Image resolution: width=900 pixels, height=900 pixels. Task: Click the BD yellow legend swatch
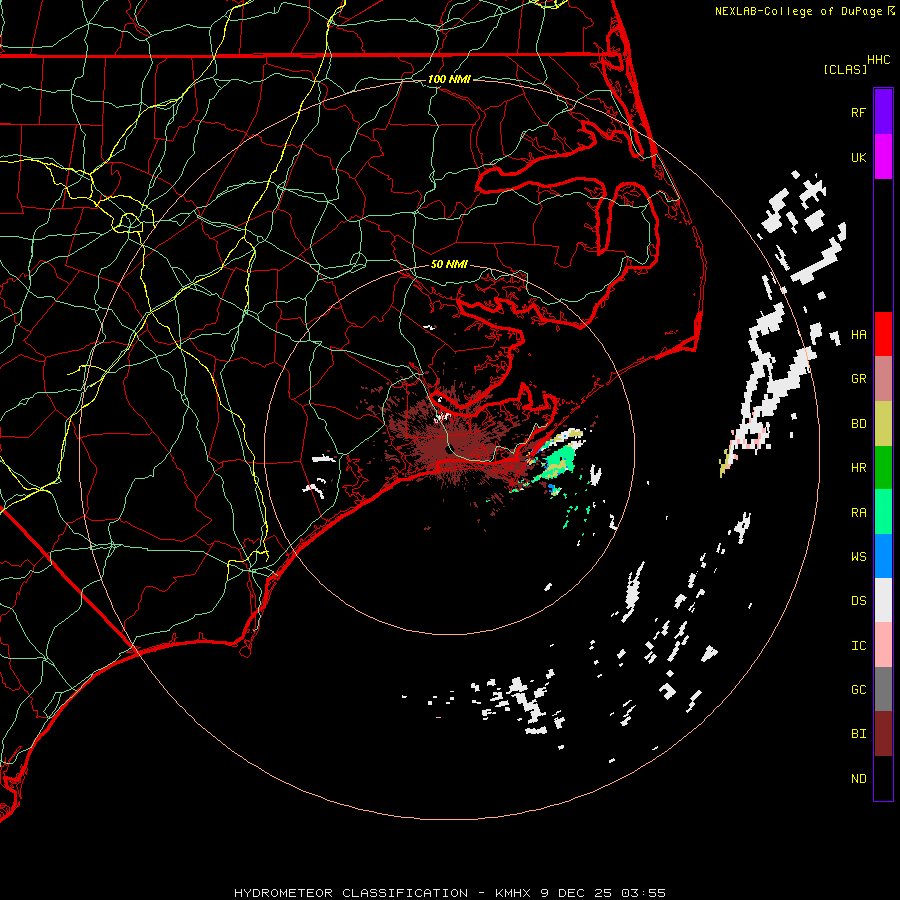point(883,424)
